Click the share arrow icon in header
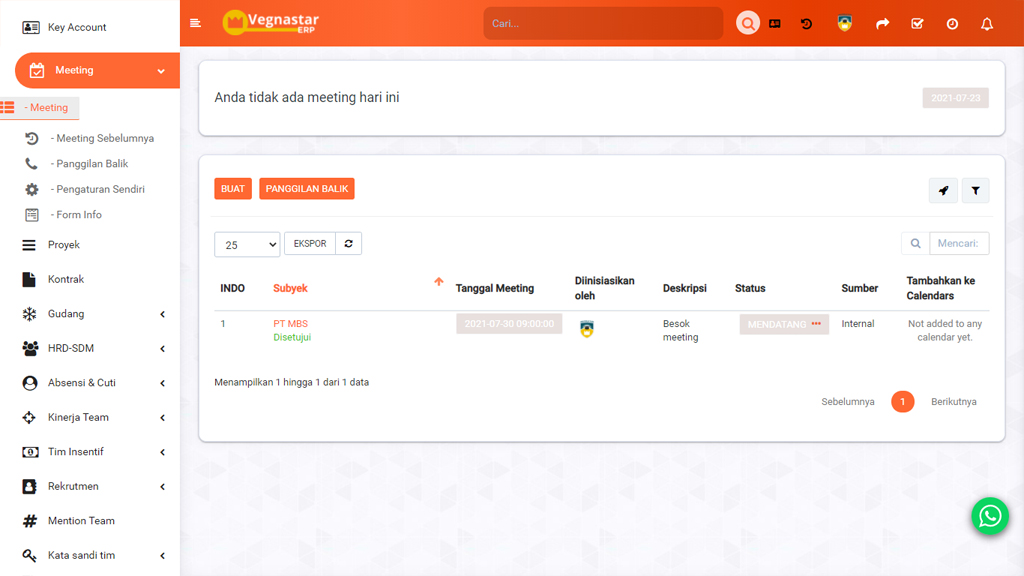The image size is (1024, 576). point(882,24)
